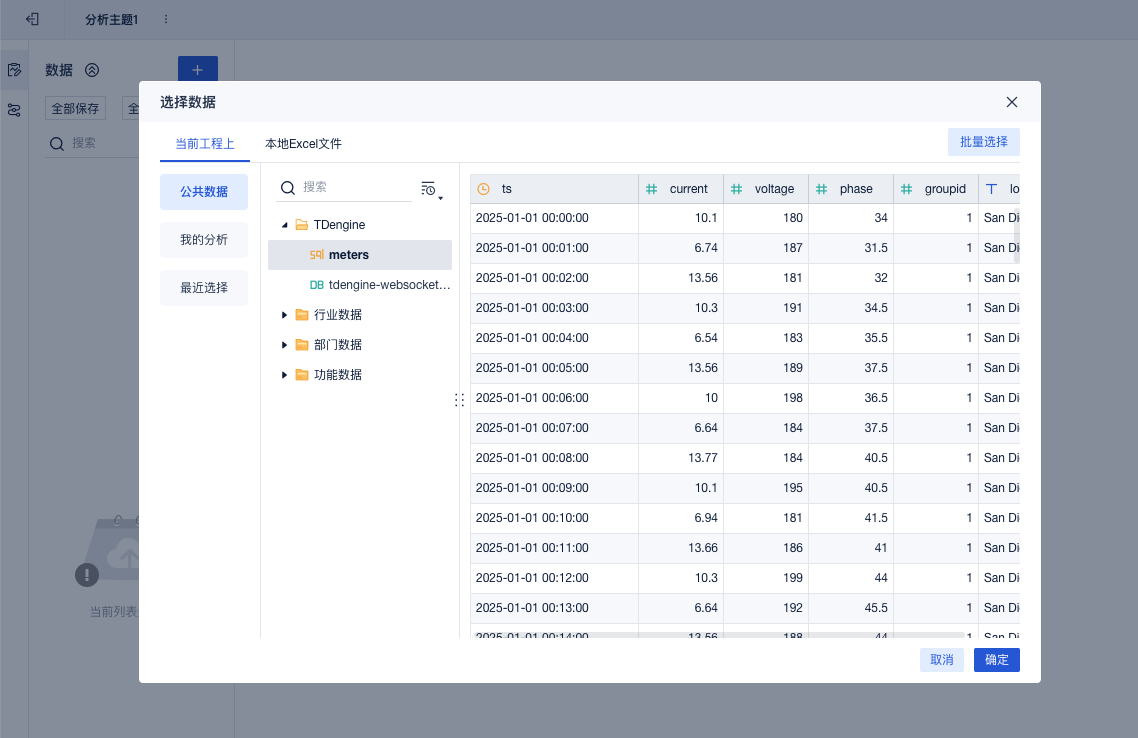Select the 当前工程上 tab
The height and width of the screenshot is (738, 1138).
click(205, 144)
